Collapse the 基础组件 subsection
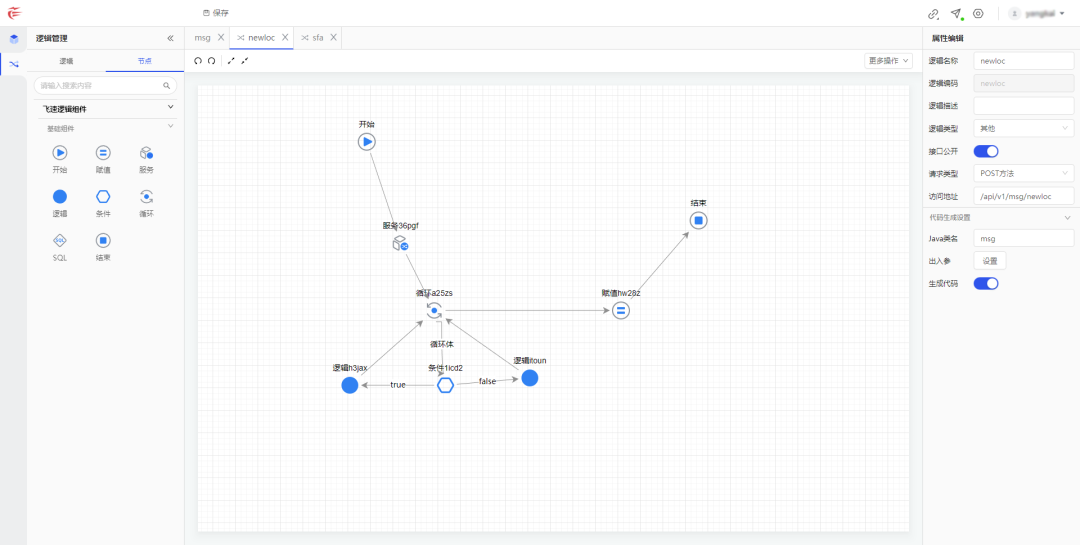1080x545 pixels. (171, 126)
